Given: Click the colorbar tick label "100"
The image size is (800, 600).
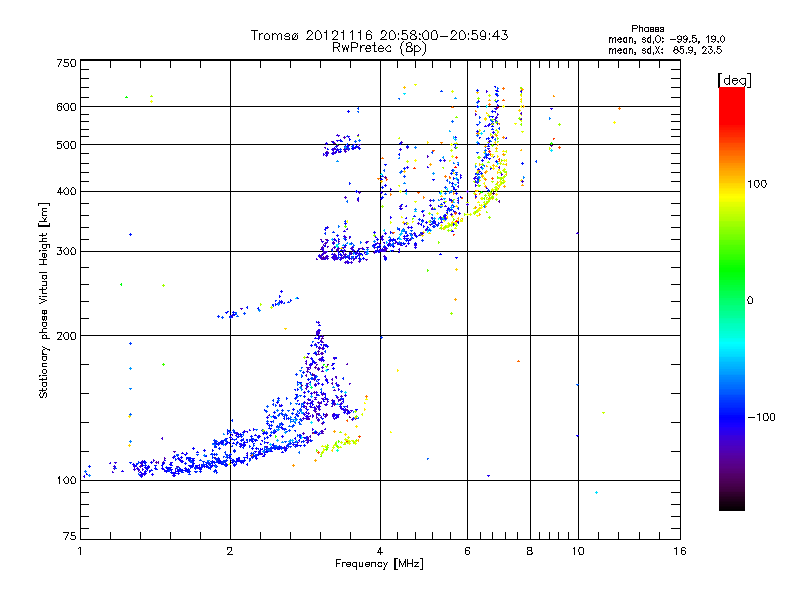Looking at the screenshot, I should (757, 184).
